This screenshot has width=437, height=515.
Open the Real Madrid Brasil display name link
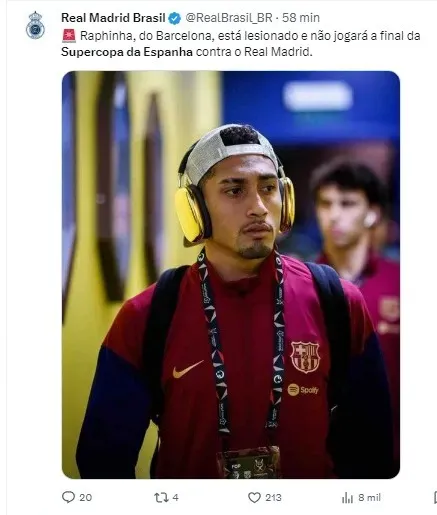tap(113, 18)
